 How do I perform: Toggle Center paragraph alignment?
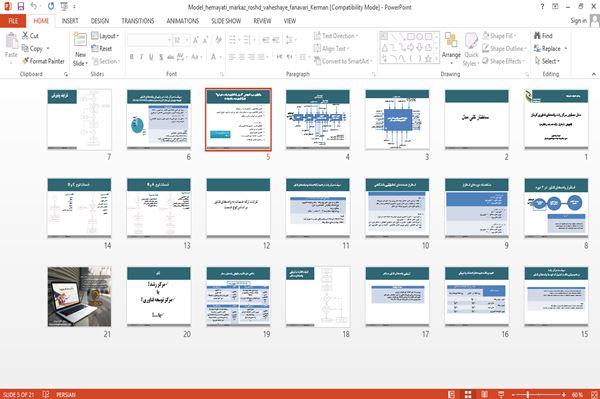coord(241,57)
